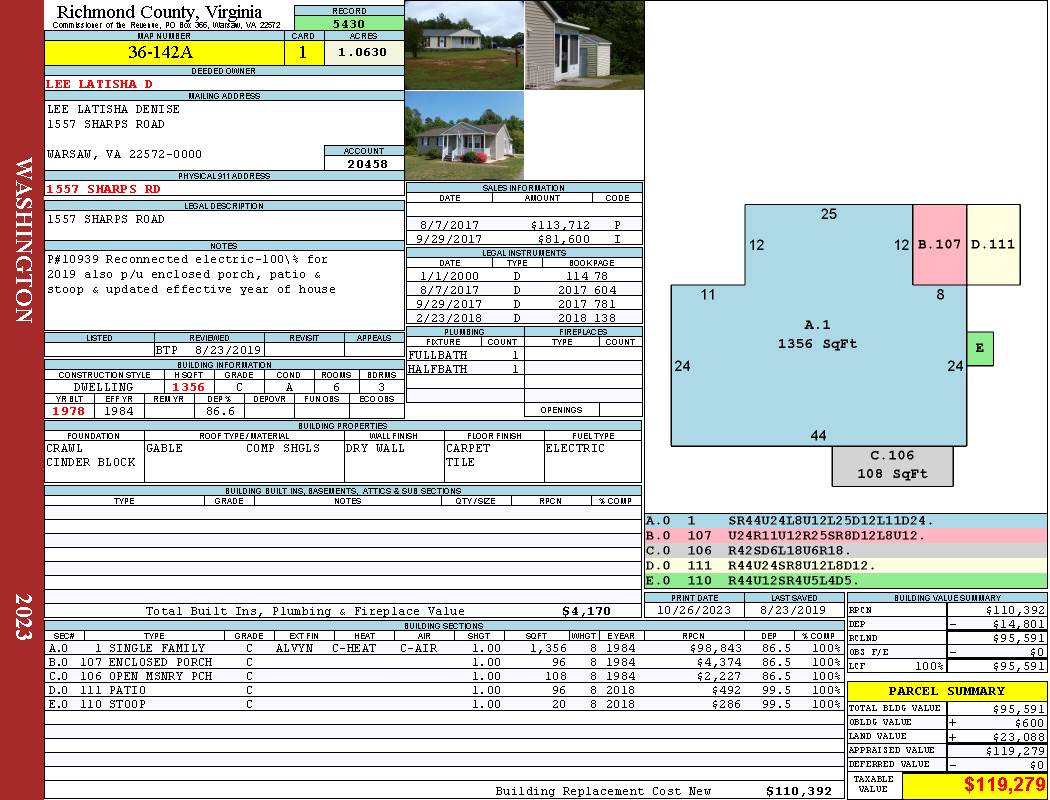Screen dimensions: 1050x800
Task: Click depreciation percent 86.6
Action: point(220,411)
